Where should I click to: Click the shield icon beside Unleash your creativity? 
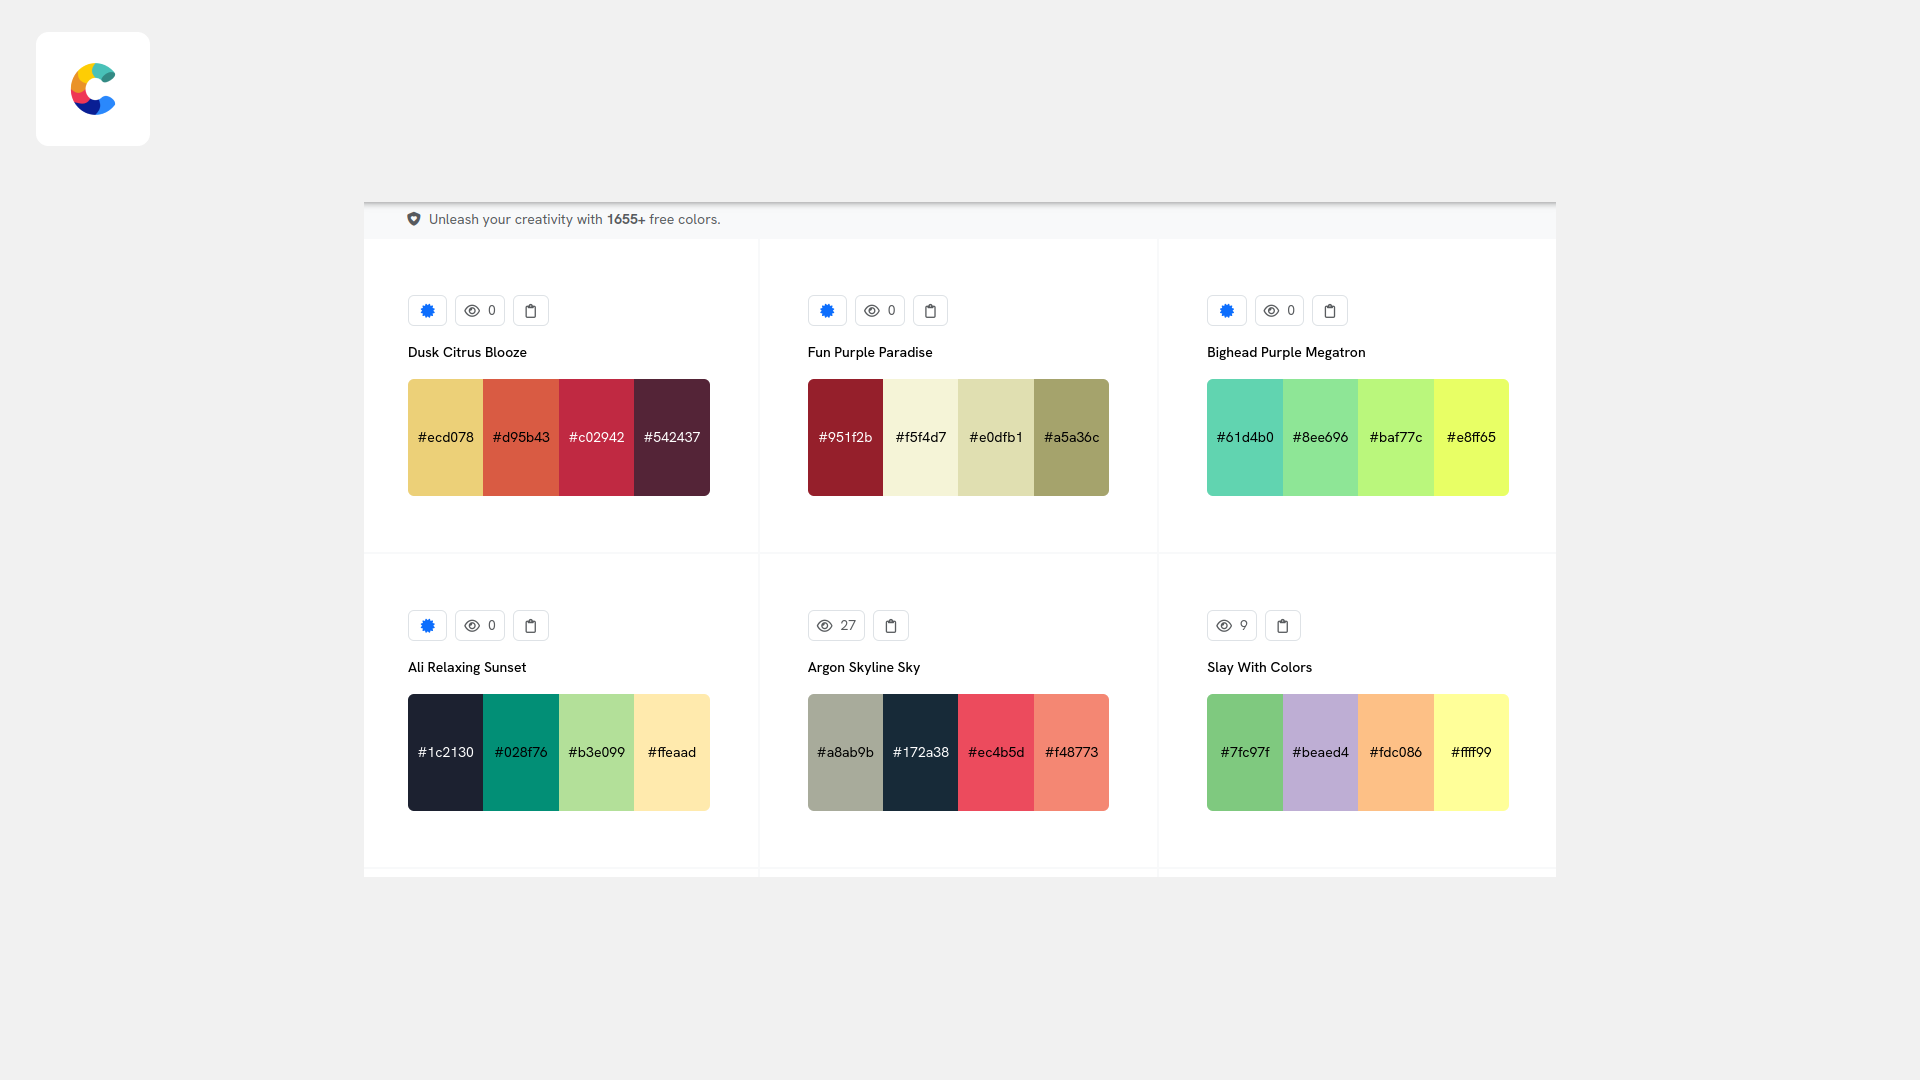coord(414,219)
